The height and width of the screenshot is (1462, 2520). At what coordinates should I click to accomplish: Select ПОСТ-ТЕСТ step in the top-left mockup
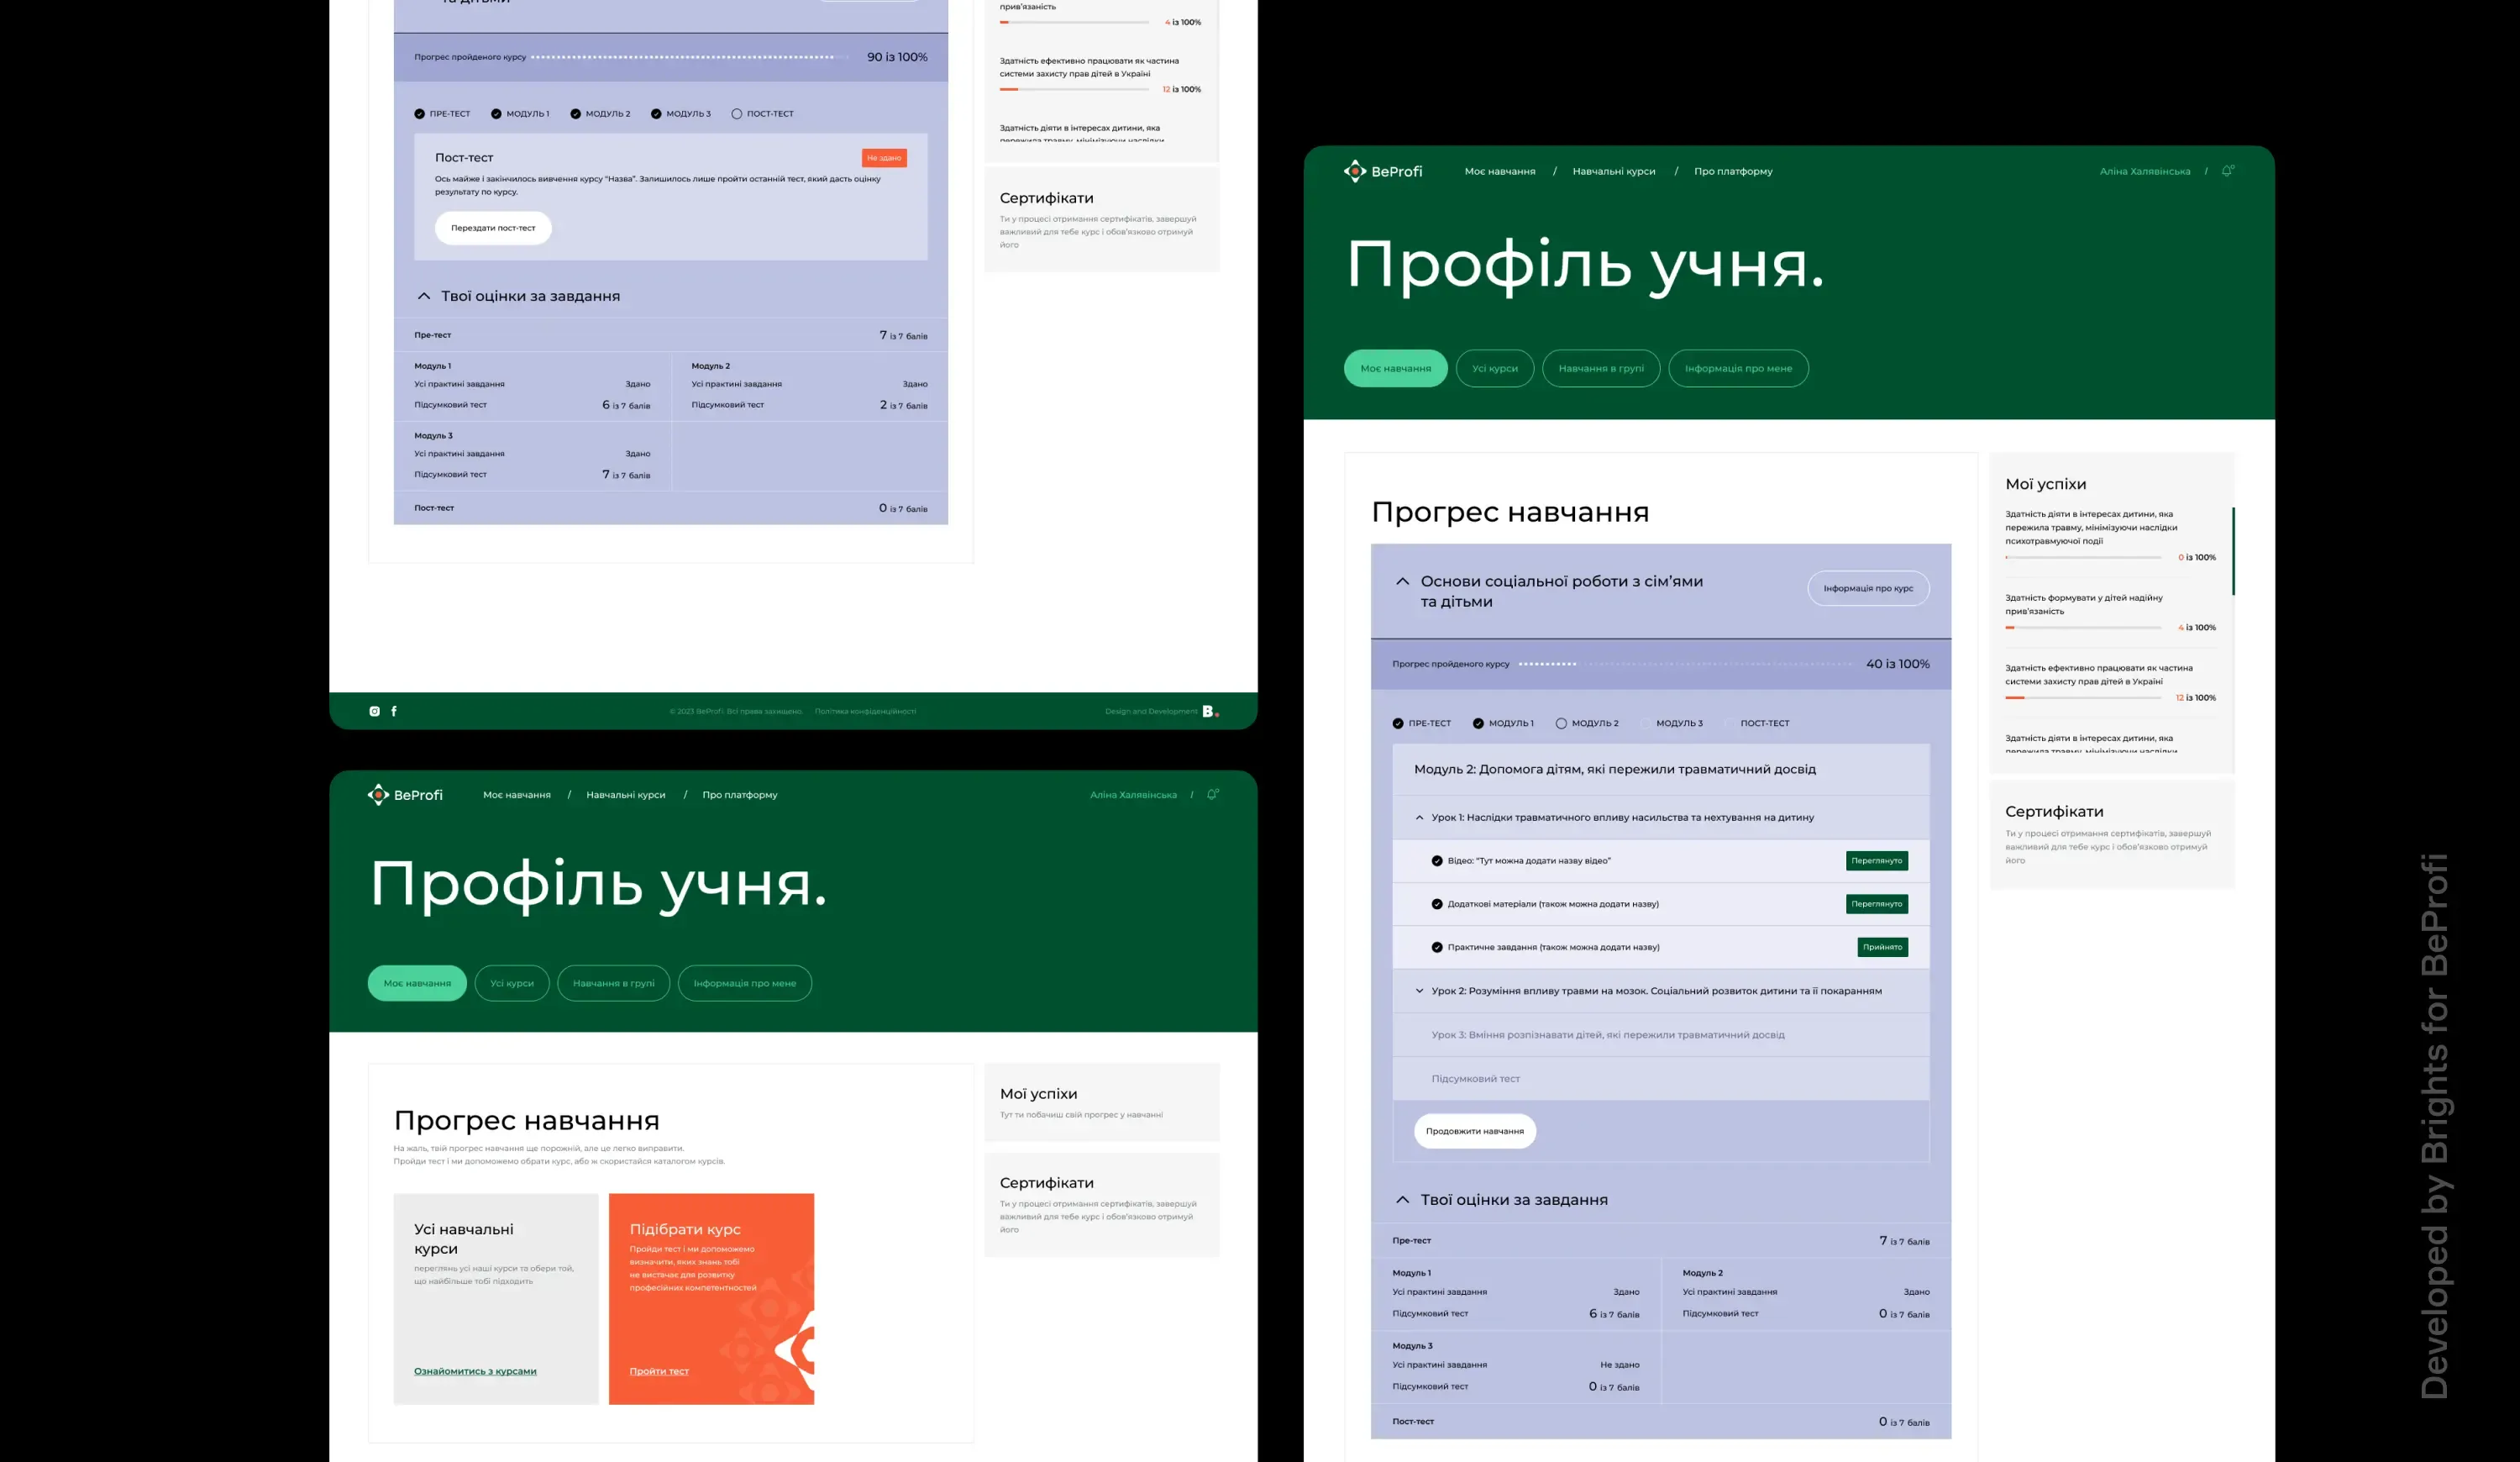762,114
